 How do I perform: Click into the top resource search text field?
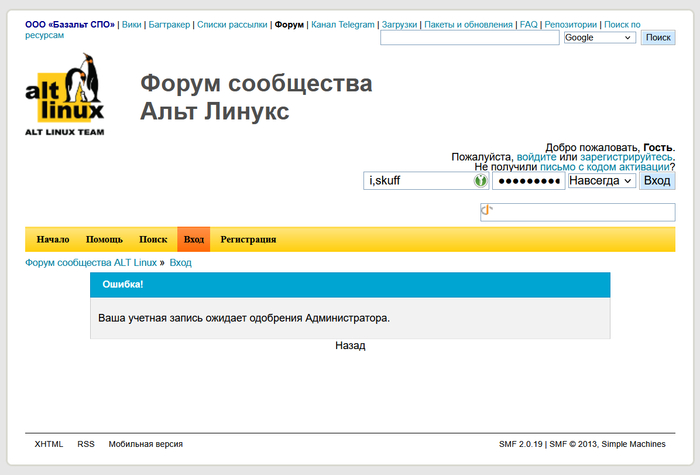pyautogui.click(x=469, y=37)
